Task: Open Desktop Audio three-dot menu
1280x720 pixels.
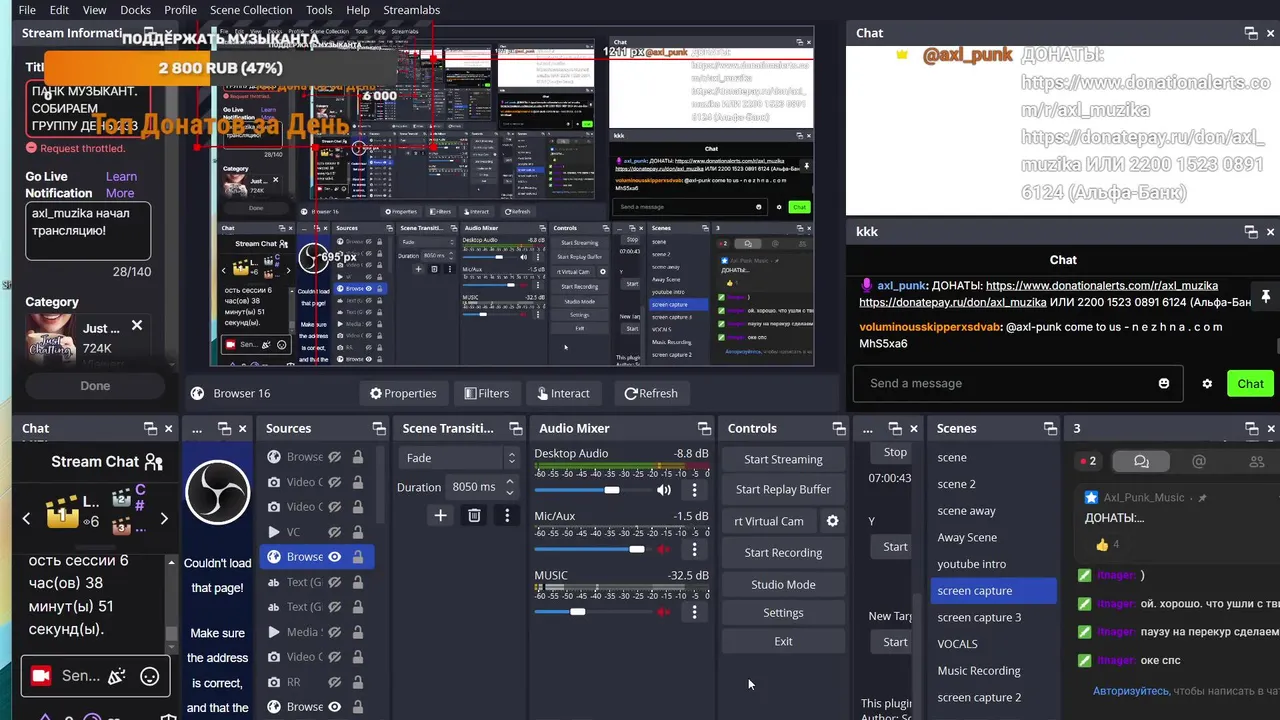Action: pos(694,490)
